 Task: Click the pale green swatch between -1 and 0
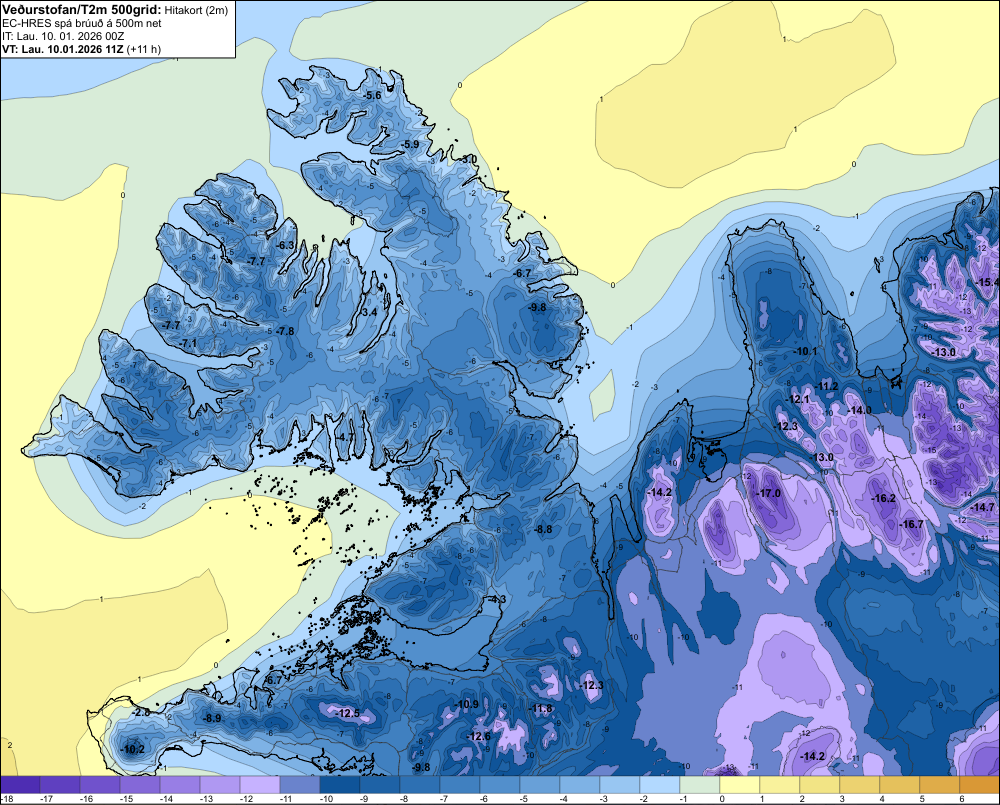(700, 785)
